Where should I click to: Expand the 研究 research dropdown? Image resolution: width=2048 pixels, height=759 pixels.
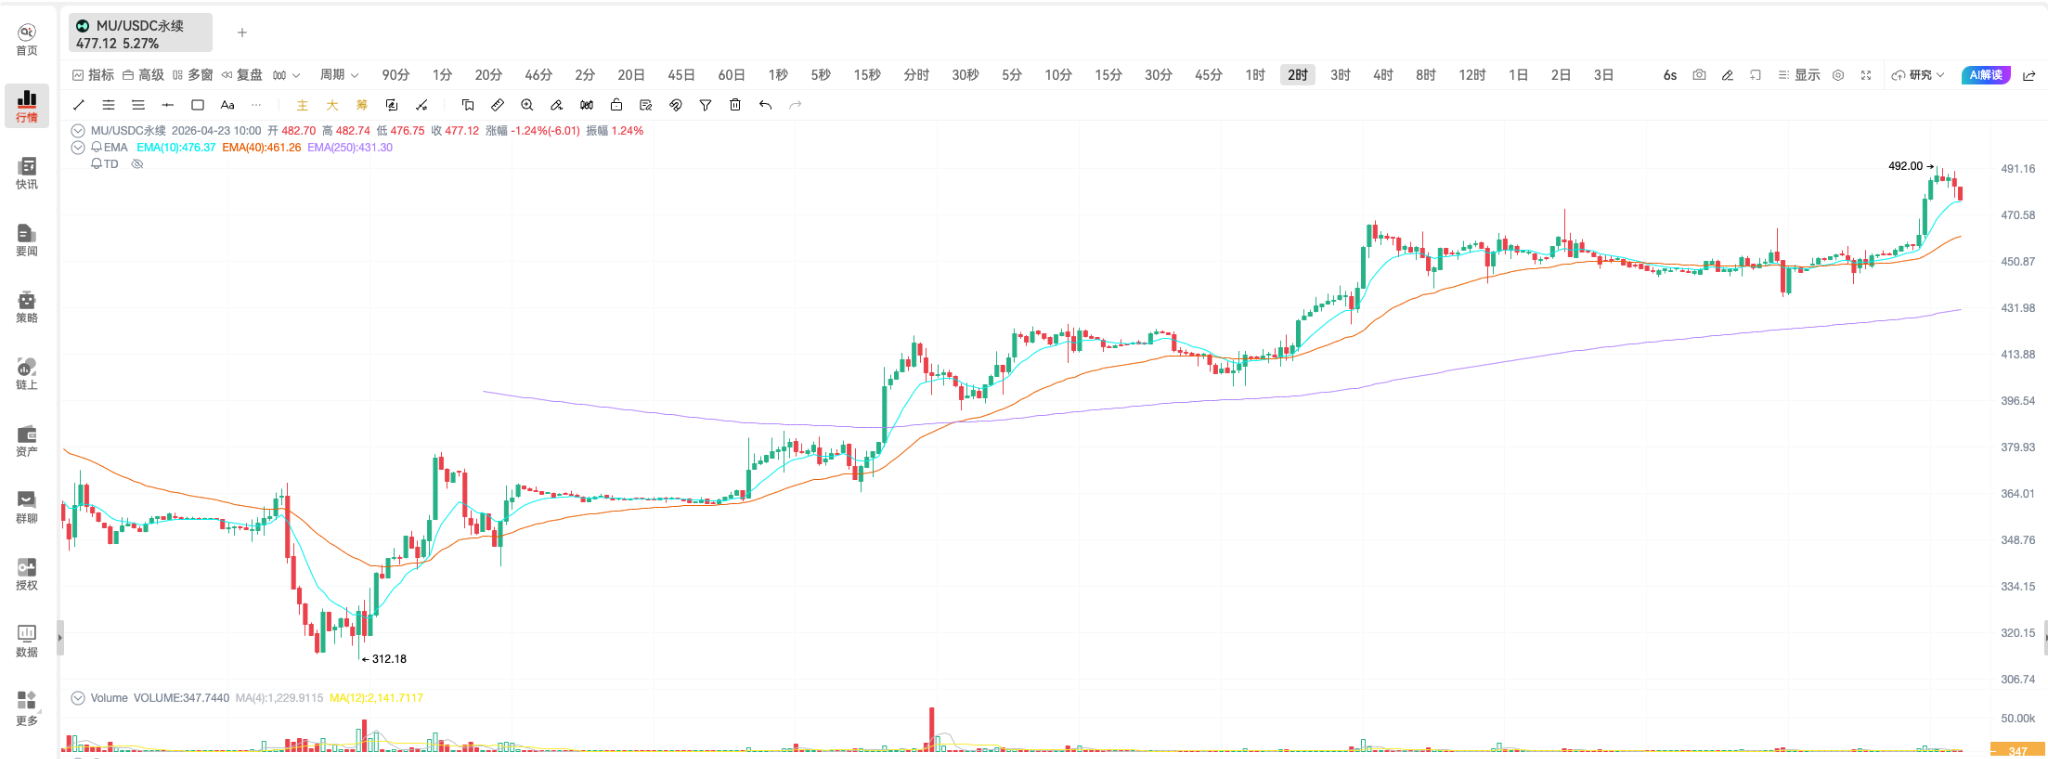tap(1918, 75)
